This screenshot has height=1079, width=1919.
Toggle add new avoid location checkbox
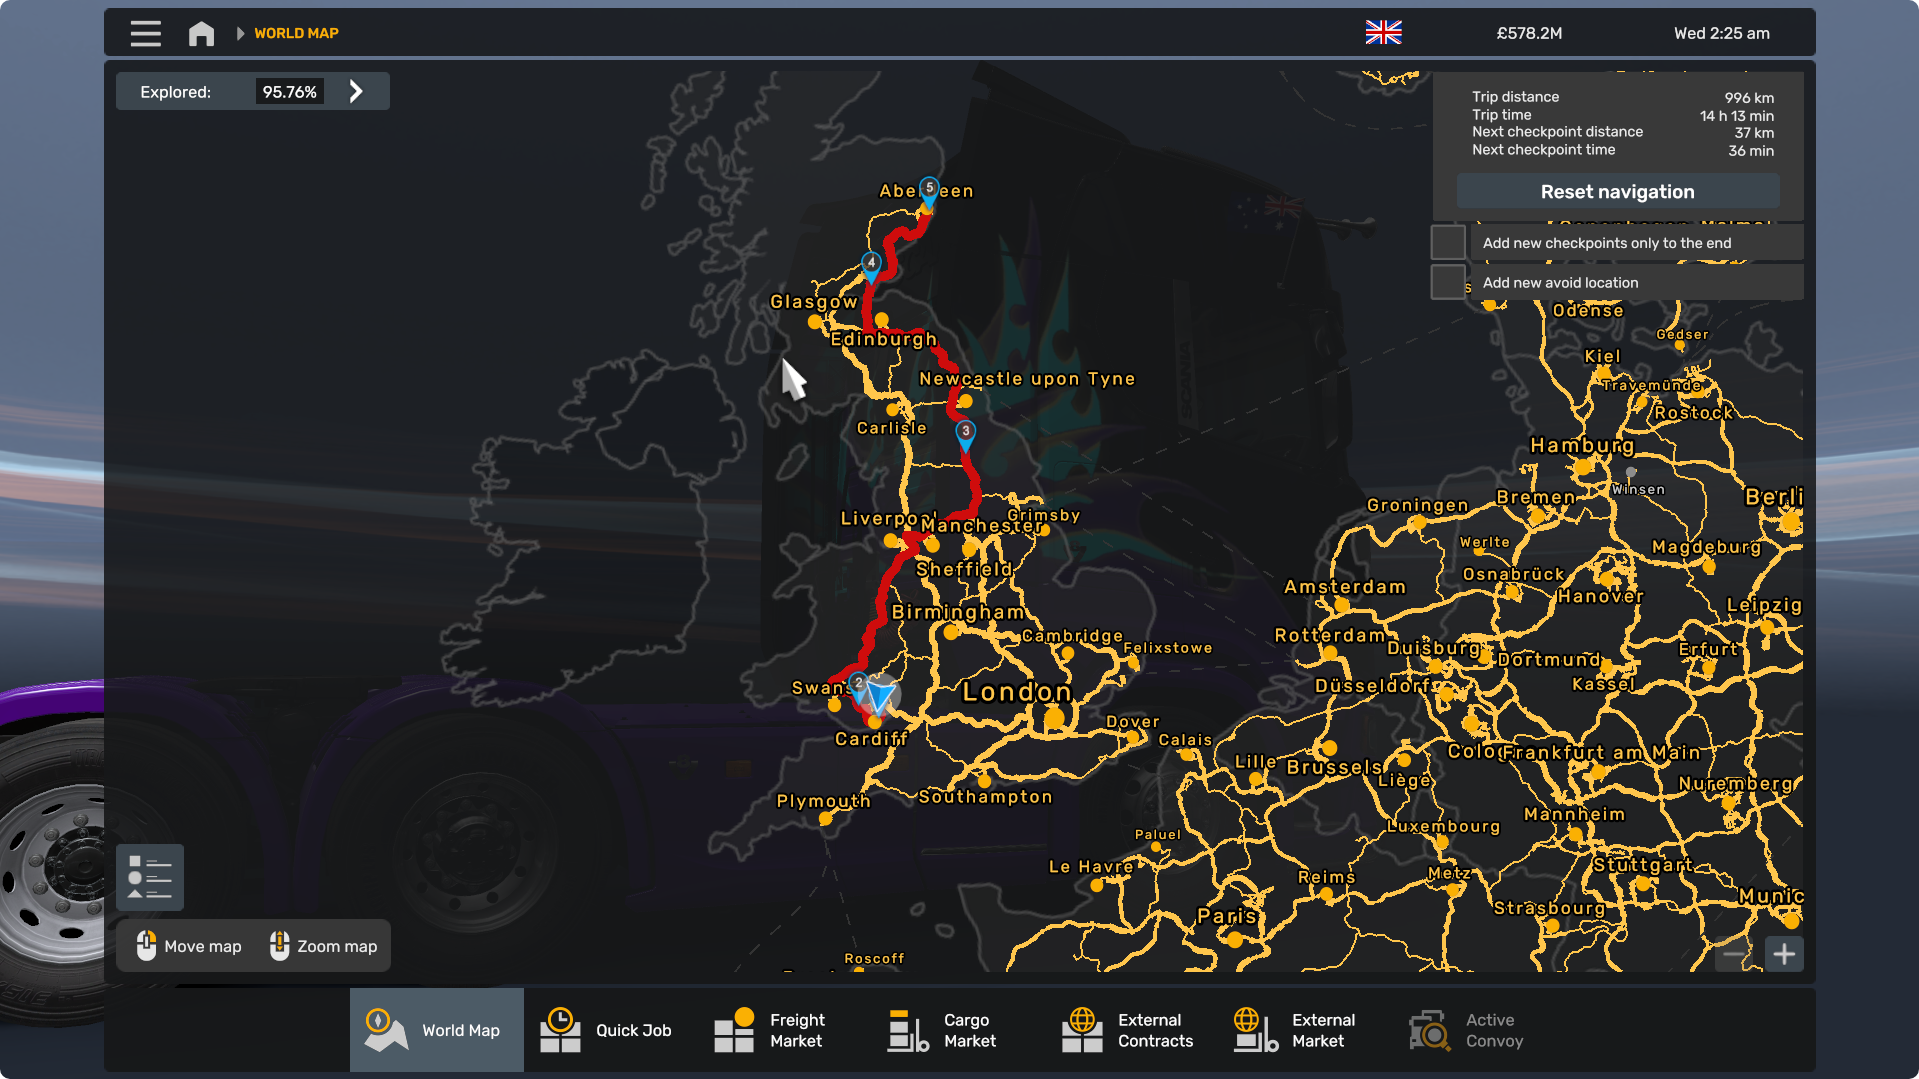point(1448,283)
